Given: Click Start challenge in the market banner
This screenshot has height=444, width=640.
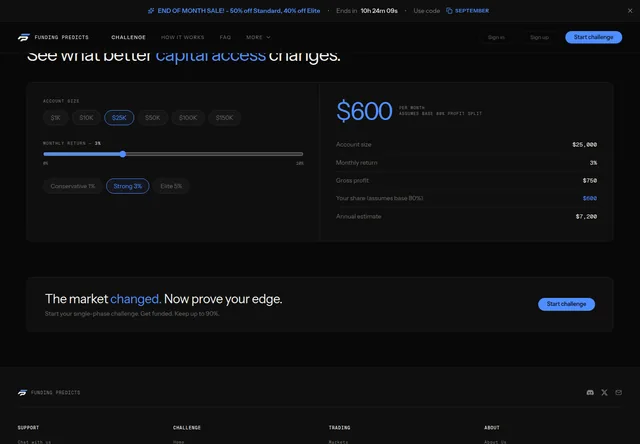Looking at the screenshot, I should (567, 304).
